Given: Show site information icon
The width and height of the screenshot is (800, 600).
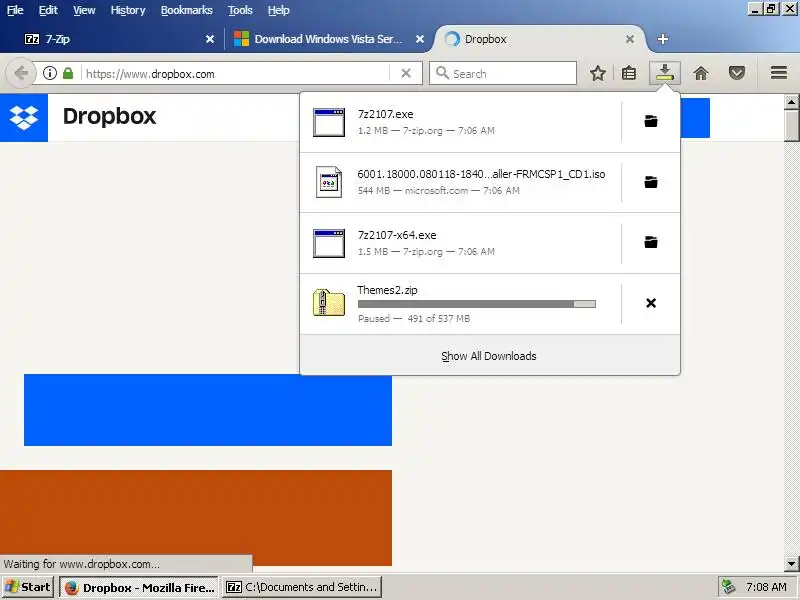Looking at the screenshot, I should click(49, 73).
